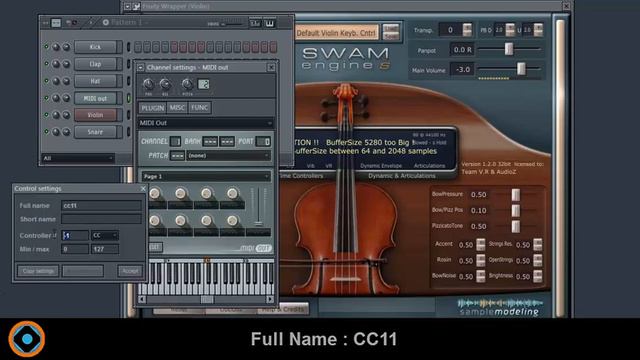Toggle the first Kick step button
640x360 pixels.
(138, 47)
